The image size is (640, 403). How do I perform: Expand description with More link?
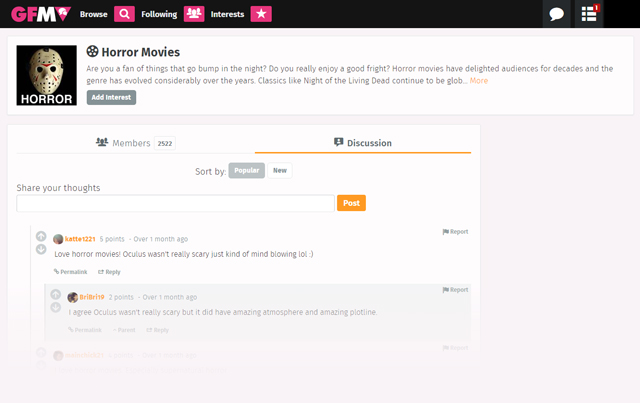tap(478, 80)
